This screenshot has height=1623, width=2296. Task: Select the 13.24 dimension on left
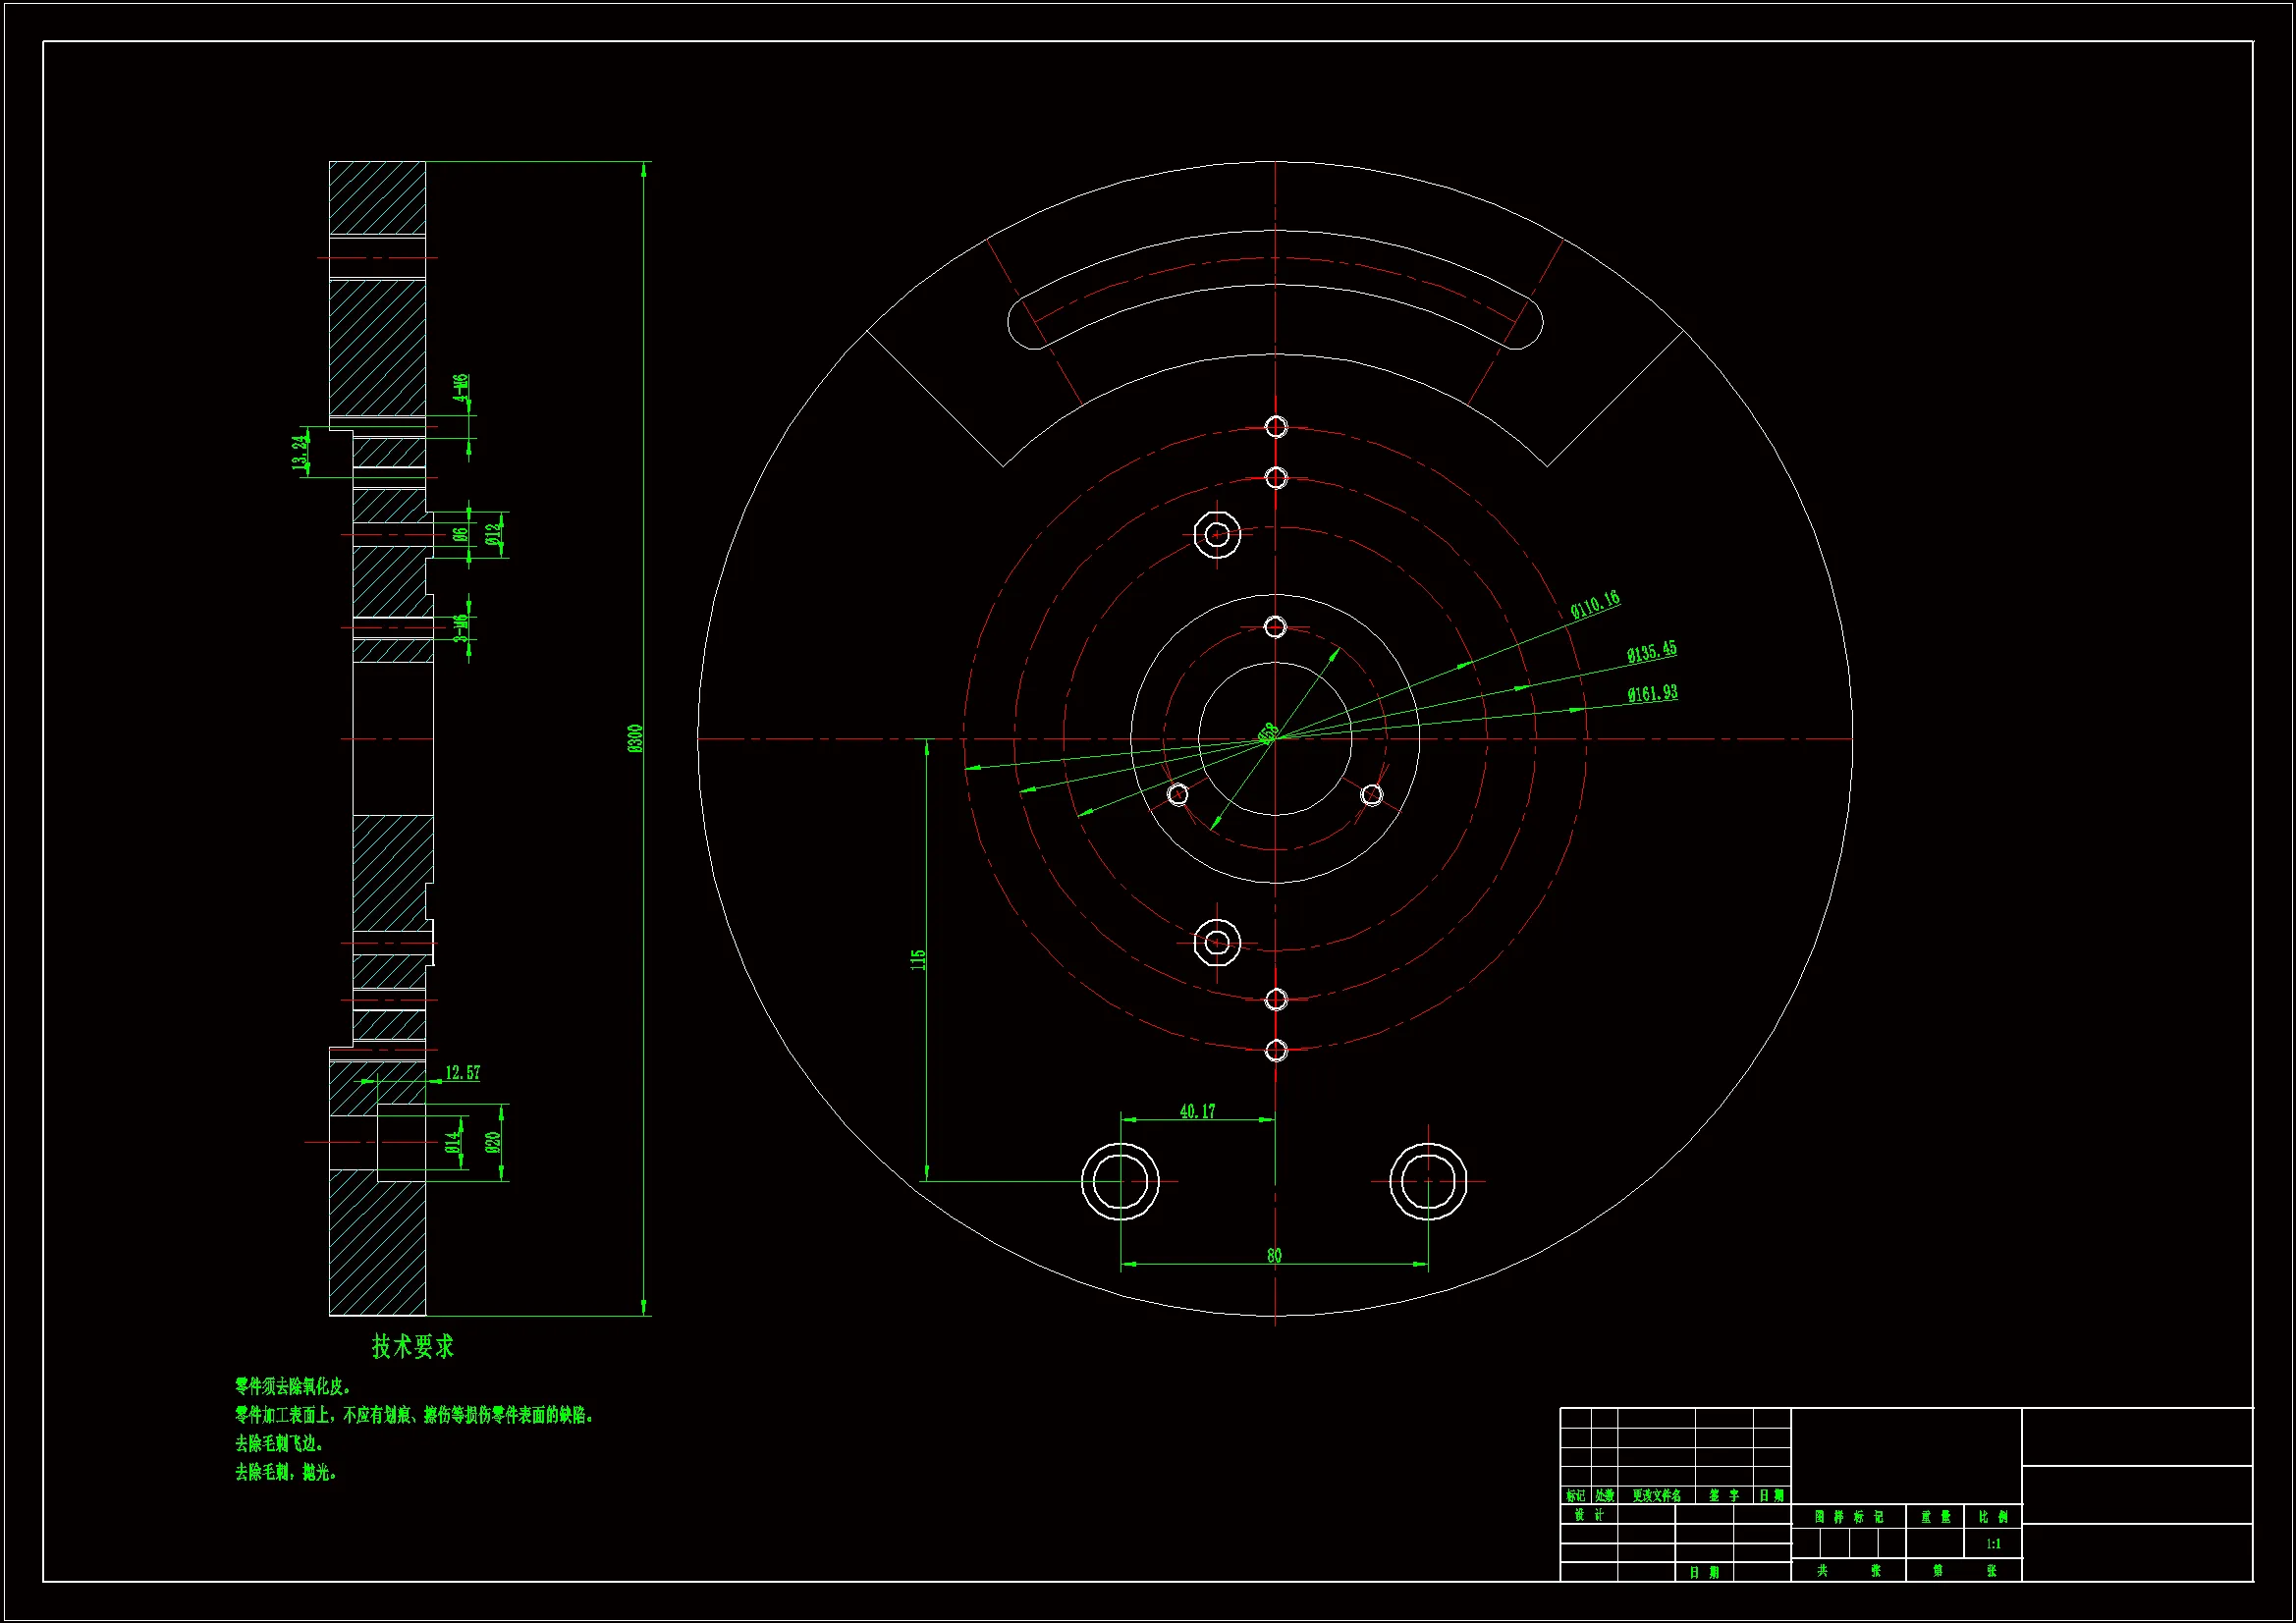(299, 452)
